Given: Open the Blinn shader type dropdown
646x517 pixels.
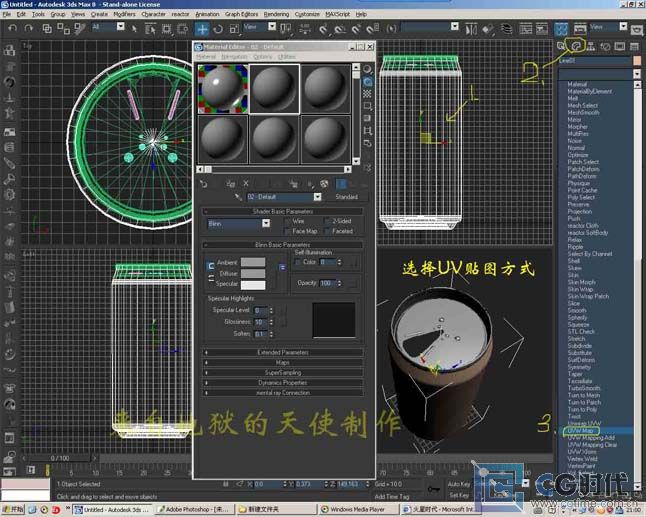Looking at the screenshot, I should (x=266, y=223).
